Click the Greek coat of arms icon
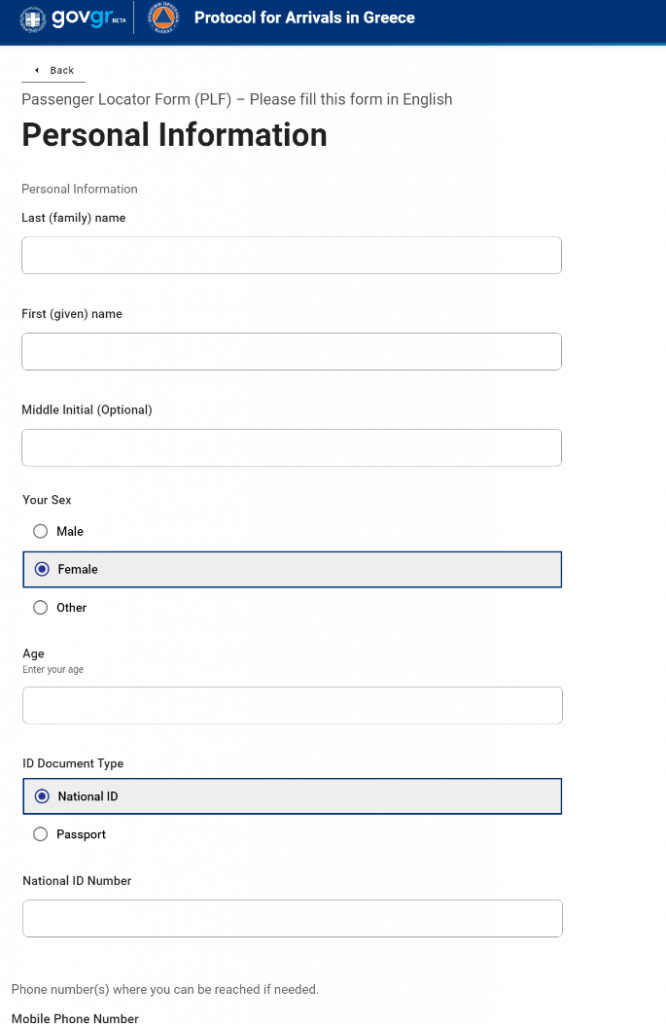 [x=34, y=18]
